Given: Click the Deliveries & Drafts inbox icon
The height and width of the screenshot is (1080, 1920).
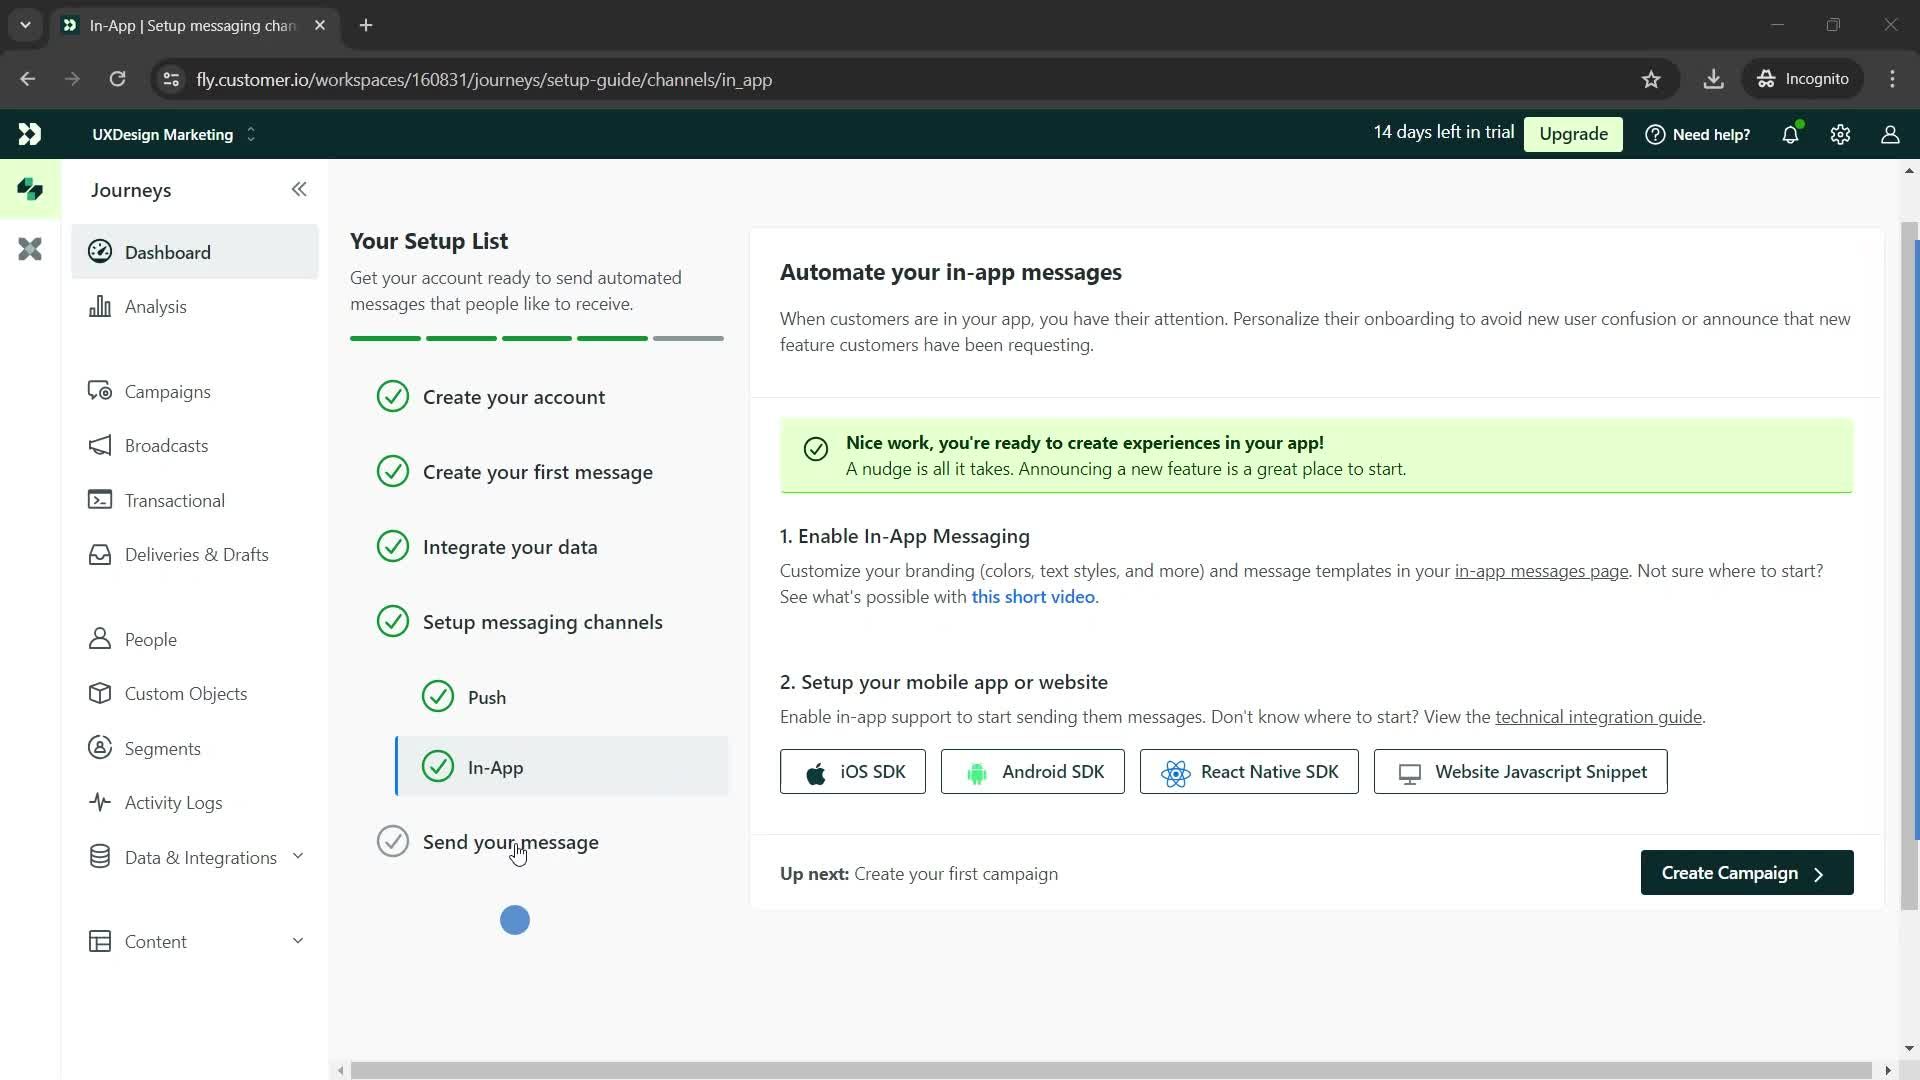Looking at the screenshot, I should point(100,554).
